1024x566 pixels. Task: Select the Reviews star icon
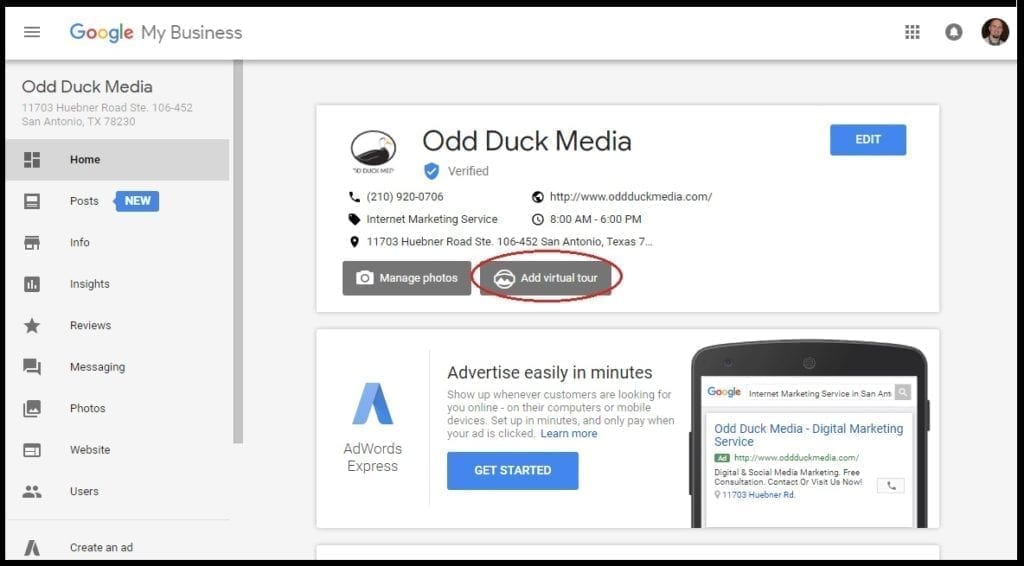coord(31,325)
